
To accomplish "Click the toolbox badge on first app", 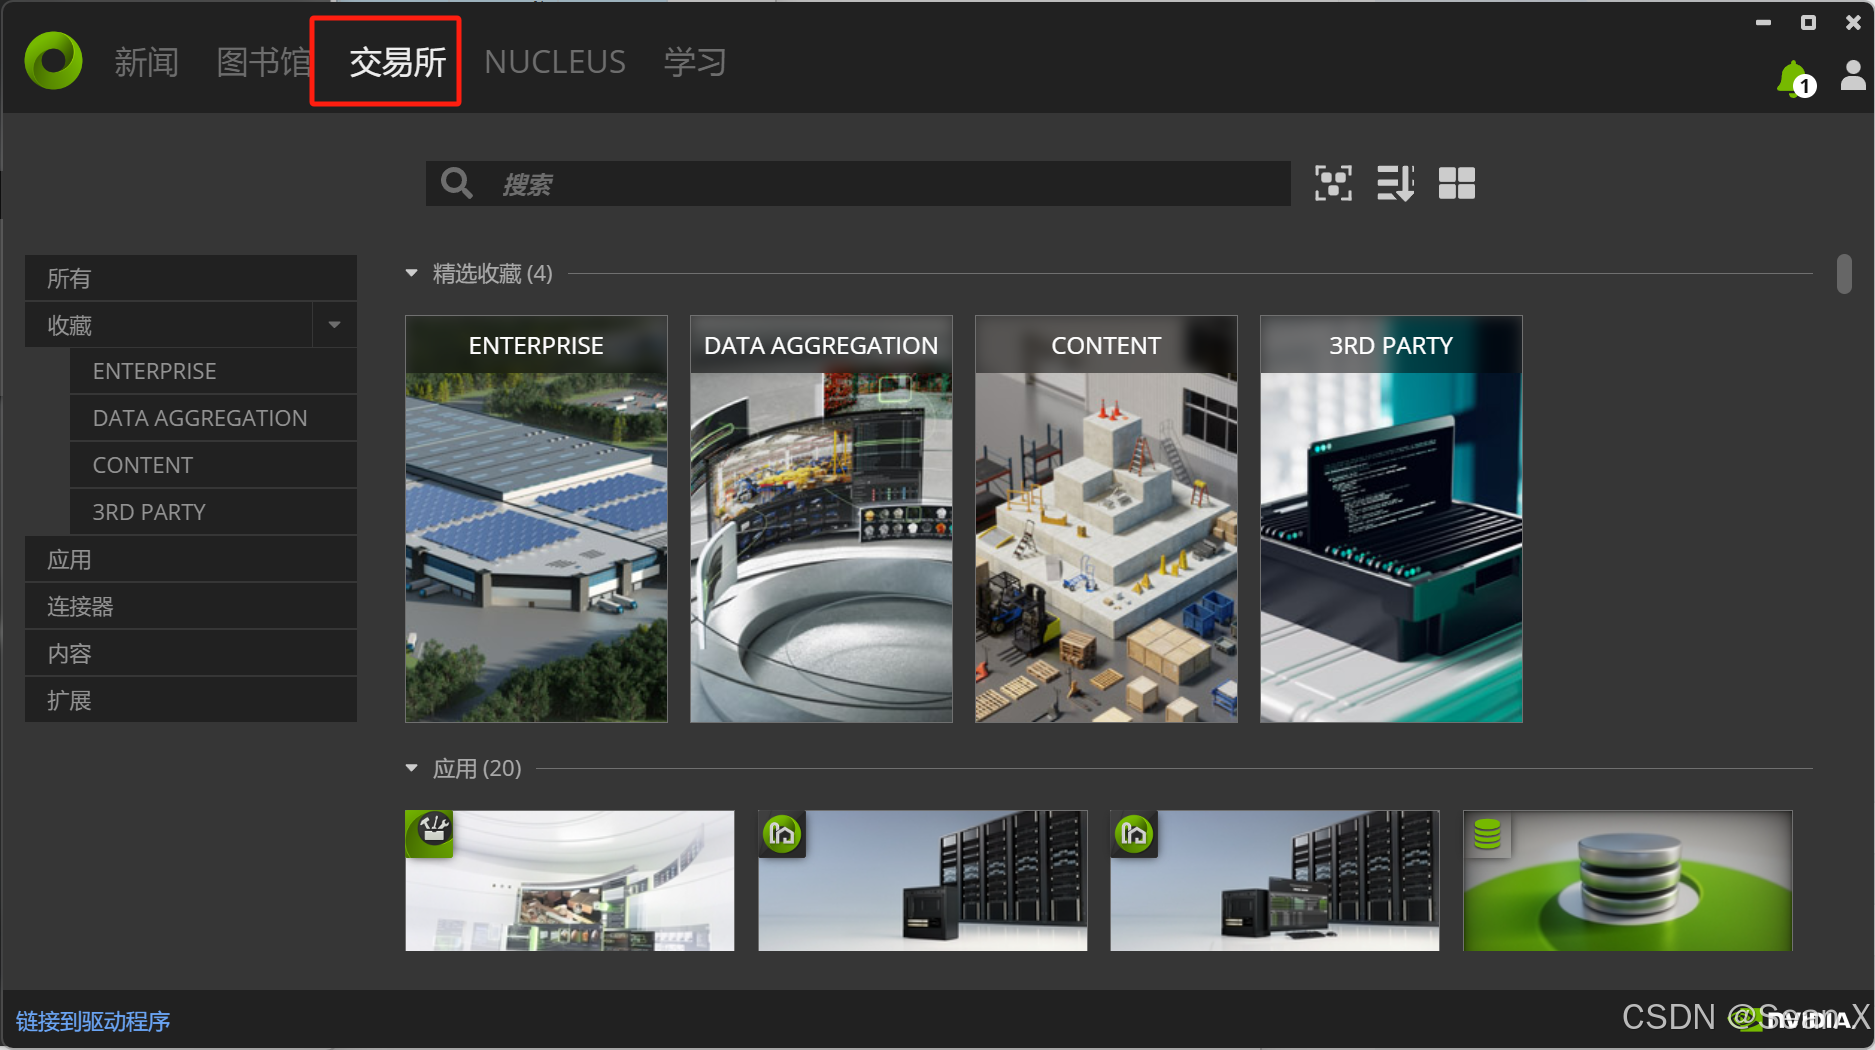I will [430, 832].
